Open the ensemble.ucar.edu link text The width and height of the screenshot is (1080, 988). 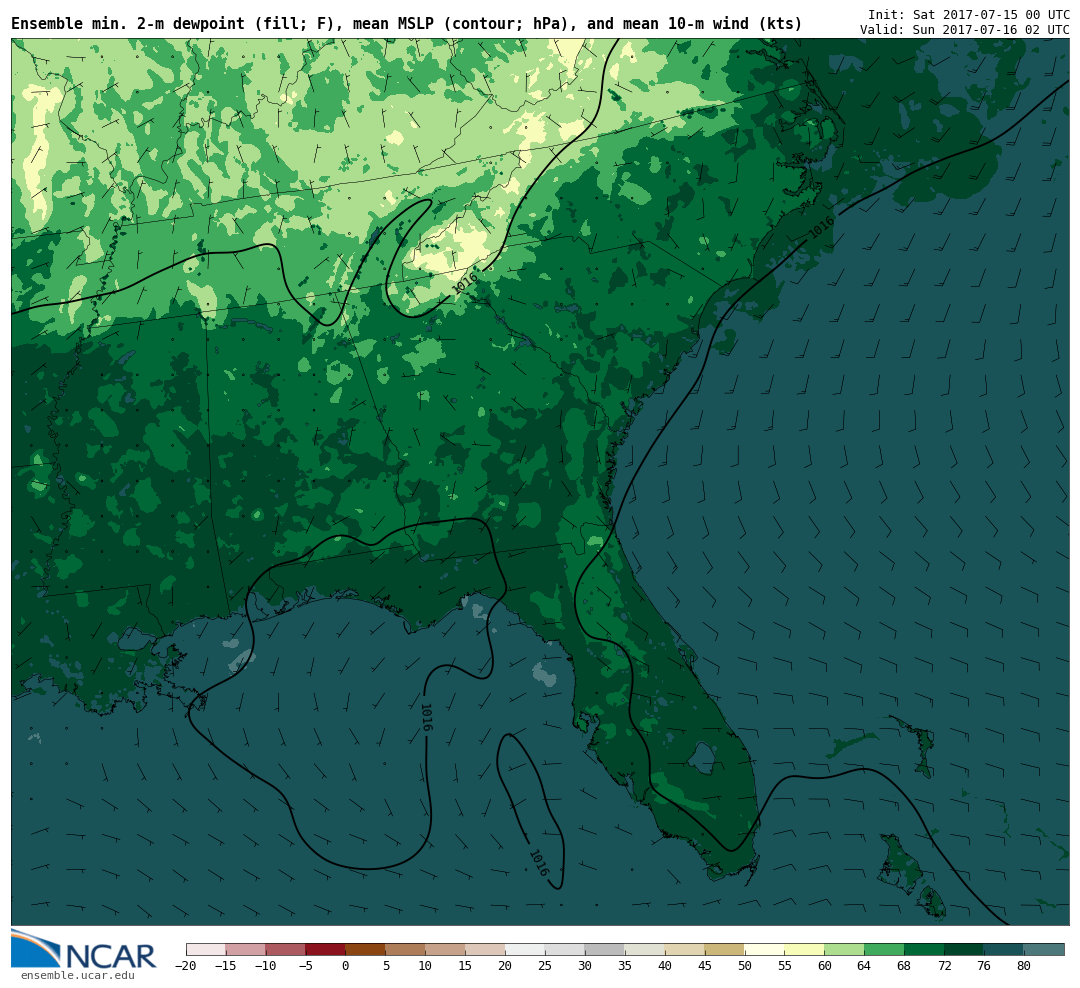(78, 976)
